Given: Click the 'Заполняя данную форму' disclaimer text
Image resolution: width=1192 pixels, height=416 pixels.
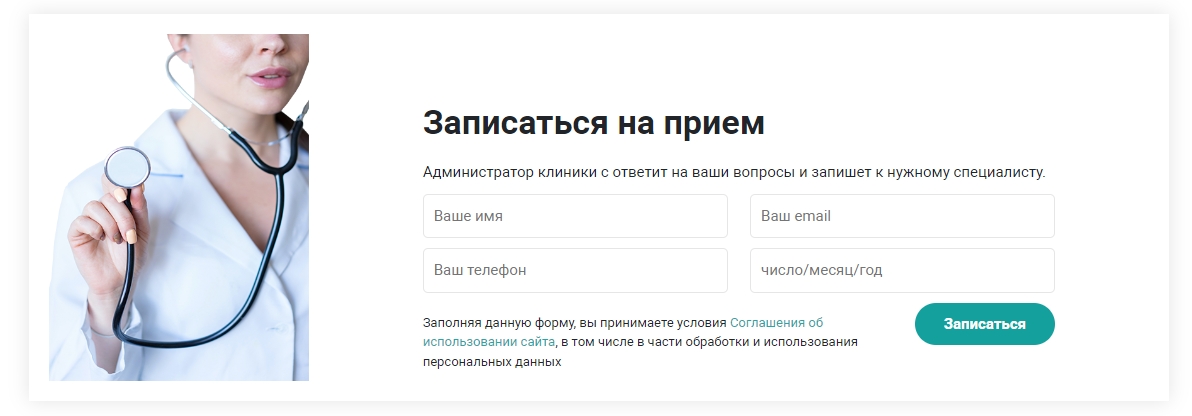Looking at the screenshot, I should pos(575,323).
